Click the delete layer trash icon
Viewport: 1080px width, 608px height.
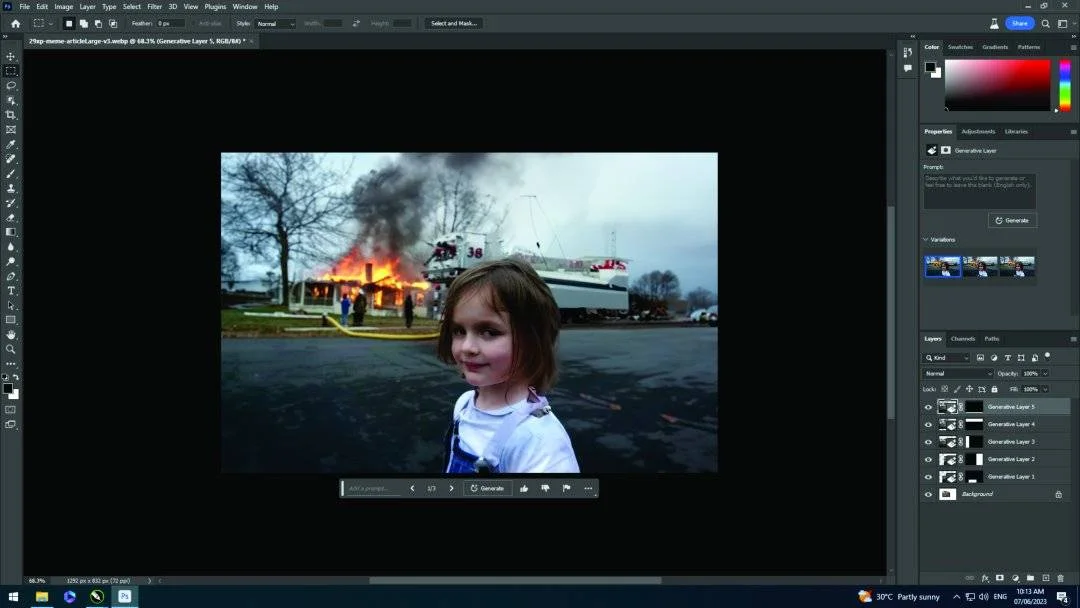[1061, 578]
